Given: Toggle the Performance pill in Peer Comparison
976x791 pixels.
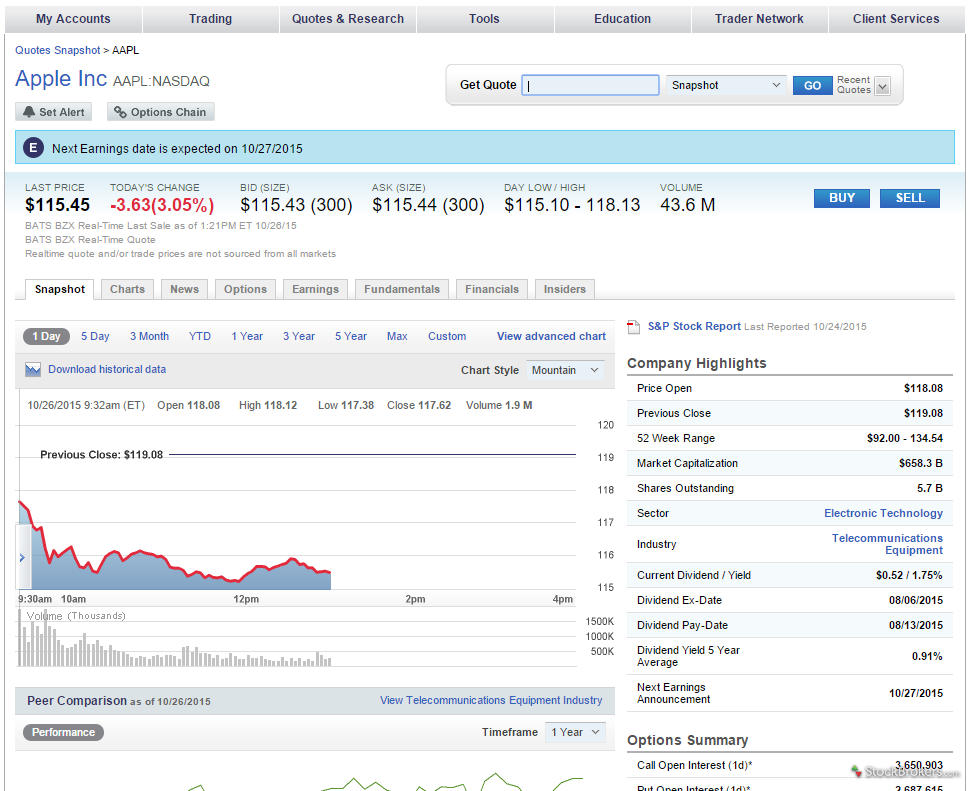Looking at the screenshot, I should point(63,732).
